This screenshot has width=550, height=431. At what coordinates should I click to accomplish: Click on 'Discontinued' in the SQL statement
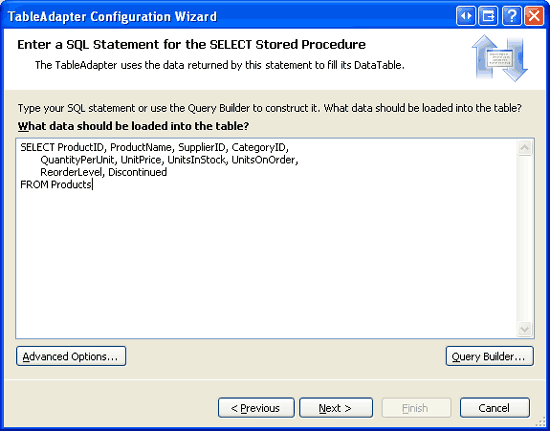pos(138,172)
